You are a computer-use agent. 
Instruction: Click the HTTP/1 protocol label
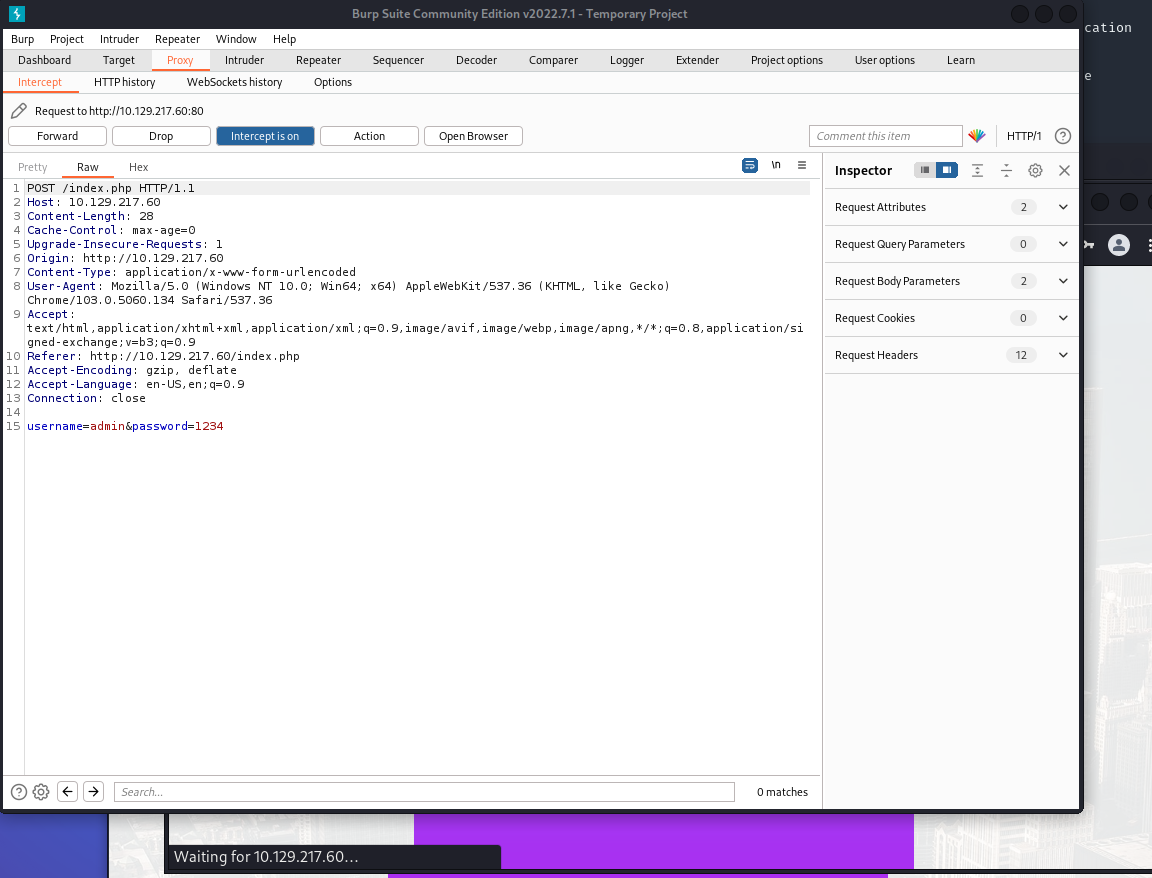pos(1023,136)
